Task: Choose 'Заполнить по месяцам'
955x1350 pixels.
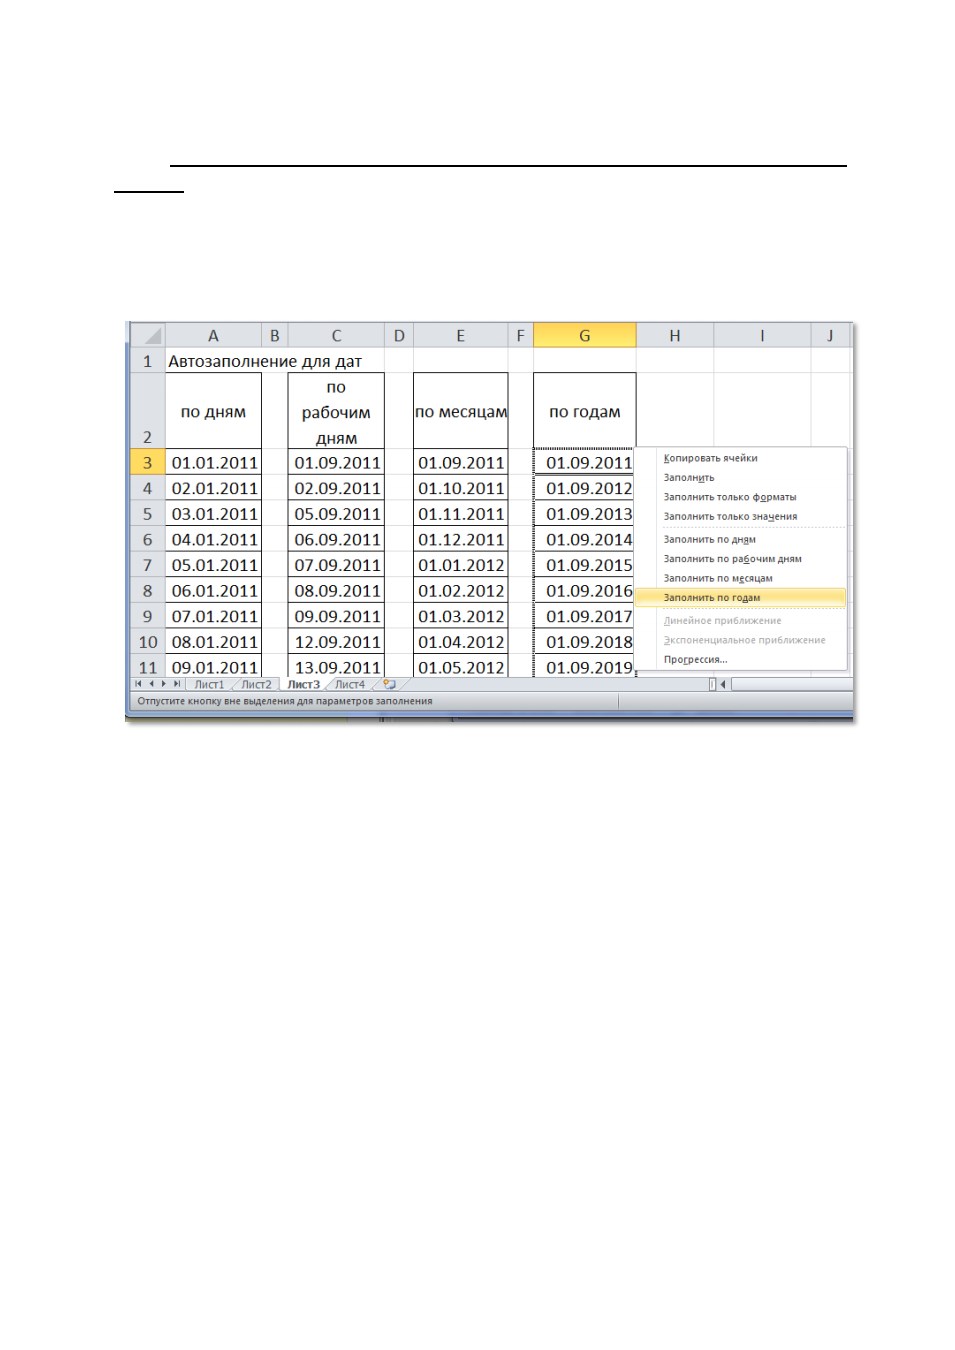Action: [x=741, y=578]
